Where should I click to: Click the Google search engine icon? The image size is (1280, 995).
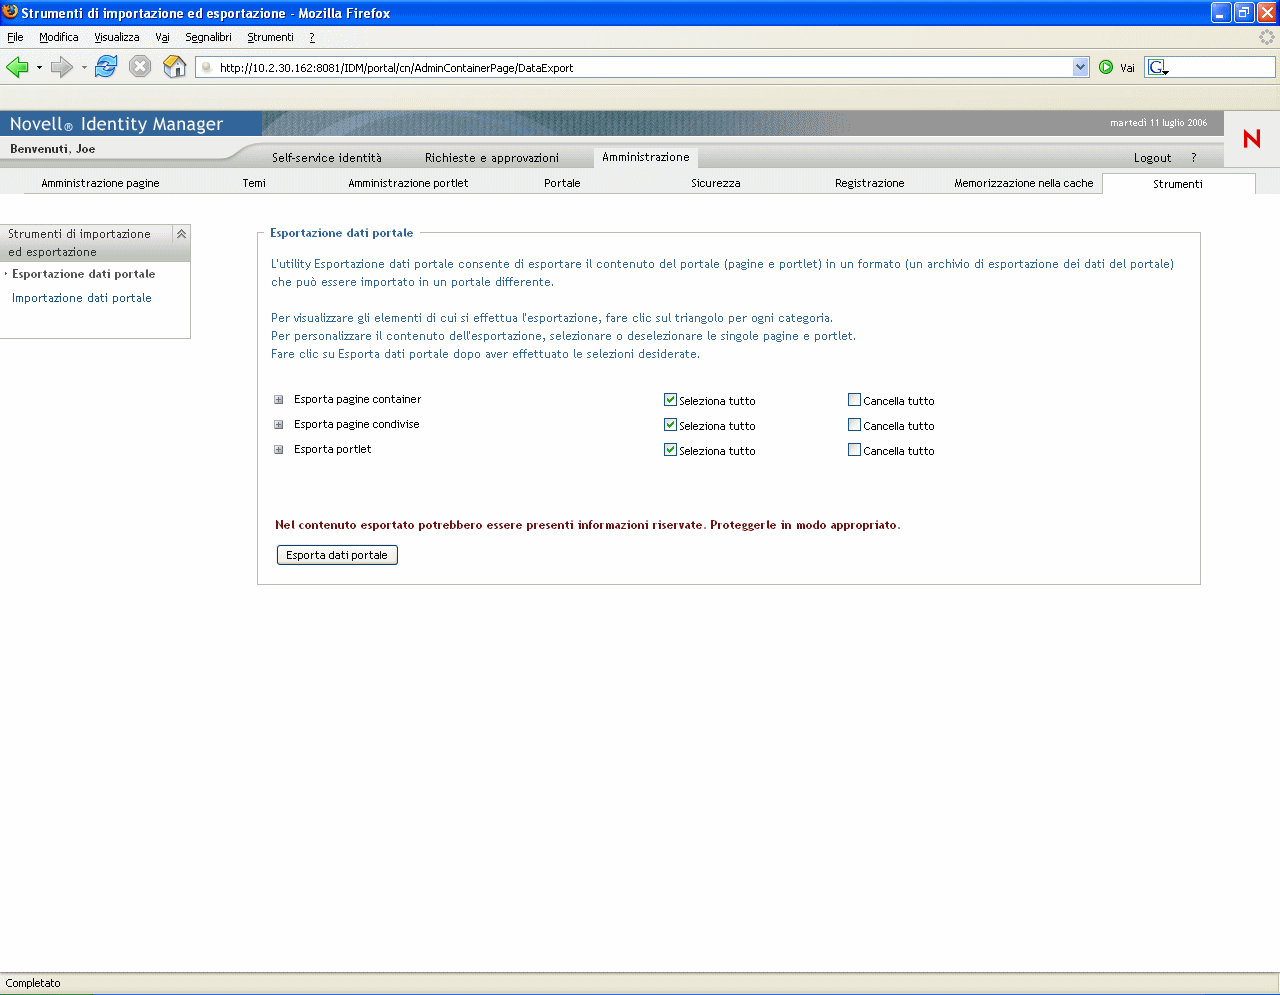(1158, 67)
